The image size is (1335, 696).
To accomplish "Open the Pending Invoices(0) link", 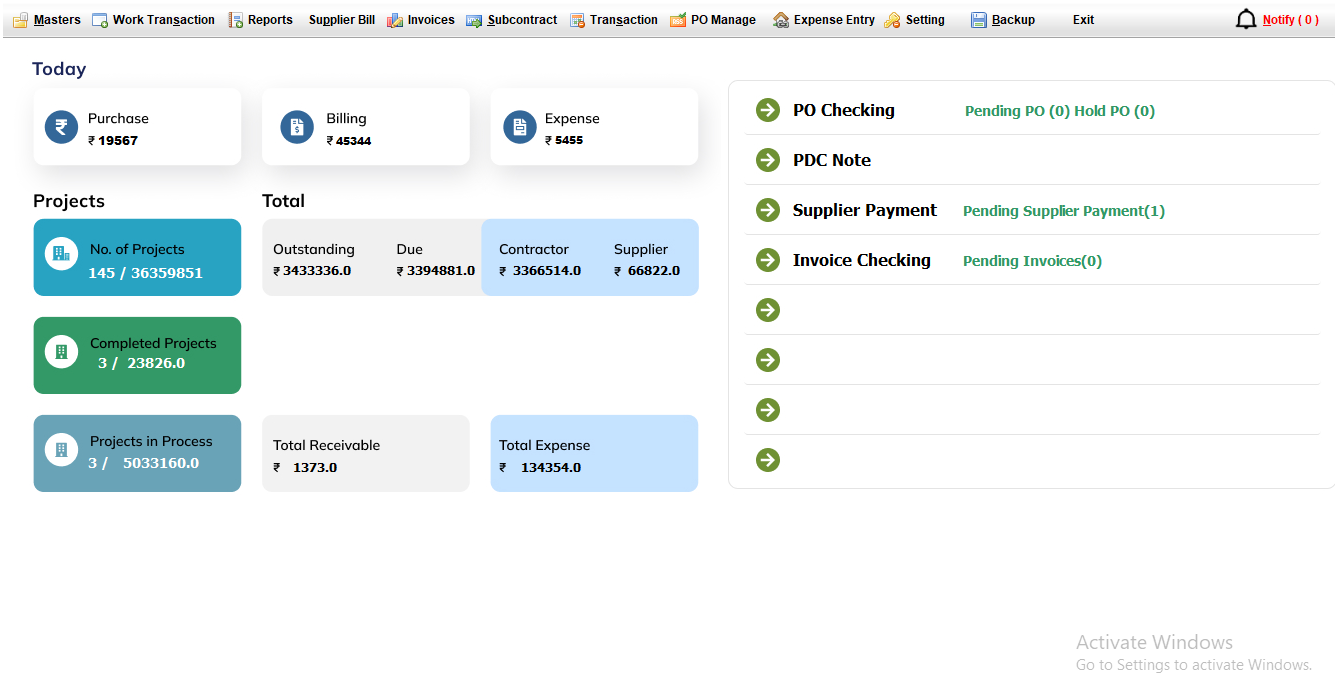I will pyautogui.click(x=1032, y=261).
